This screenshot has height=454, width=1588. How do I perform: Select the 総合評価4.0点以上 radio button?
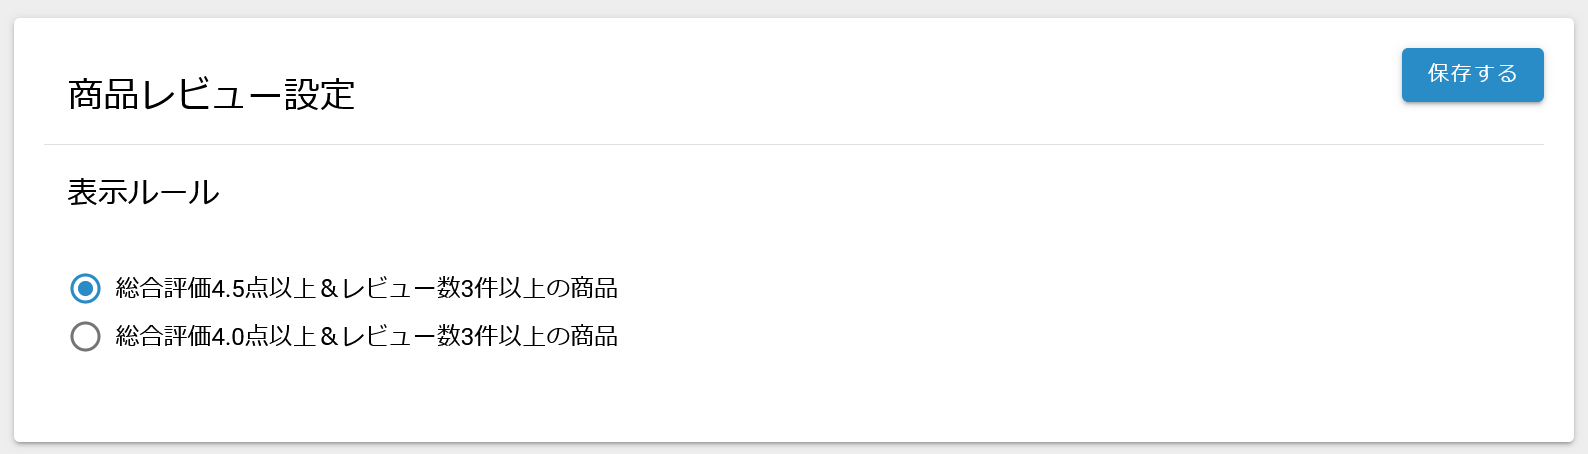(x=86, y=337)
